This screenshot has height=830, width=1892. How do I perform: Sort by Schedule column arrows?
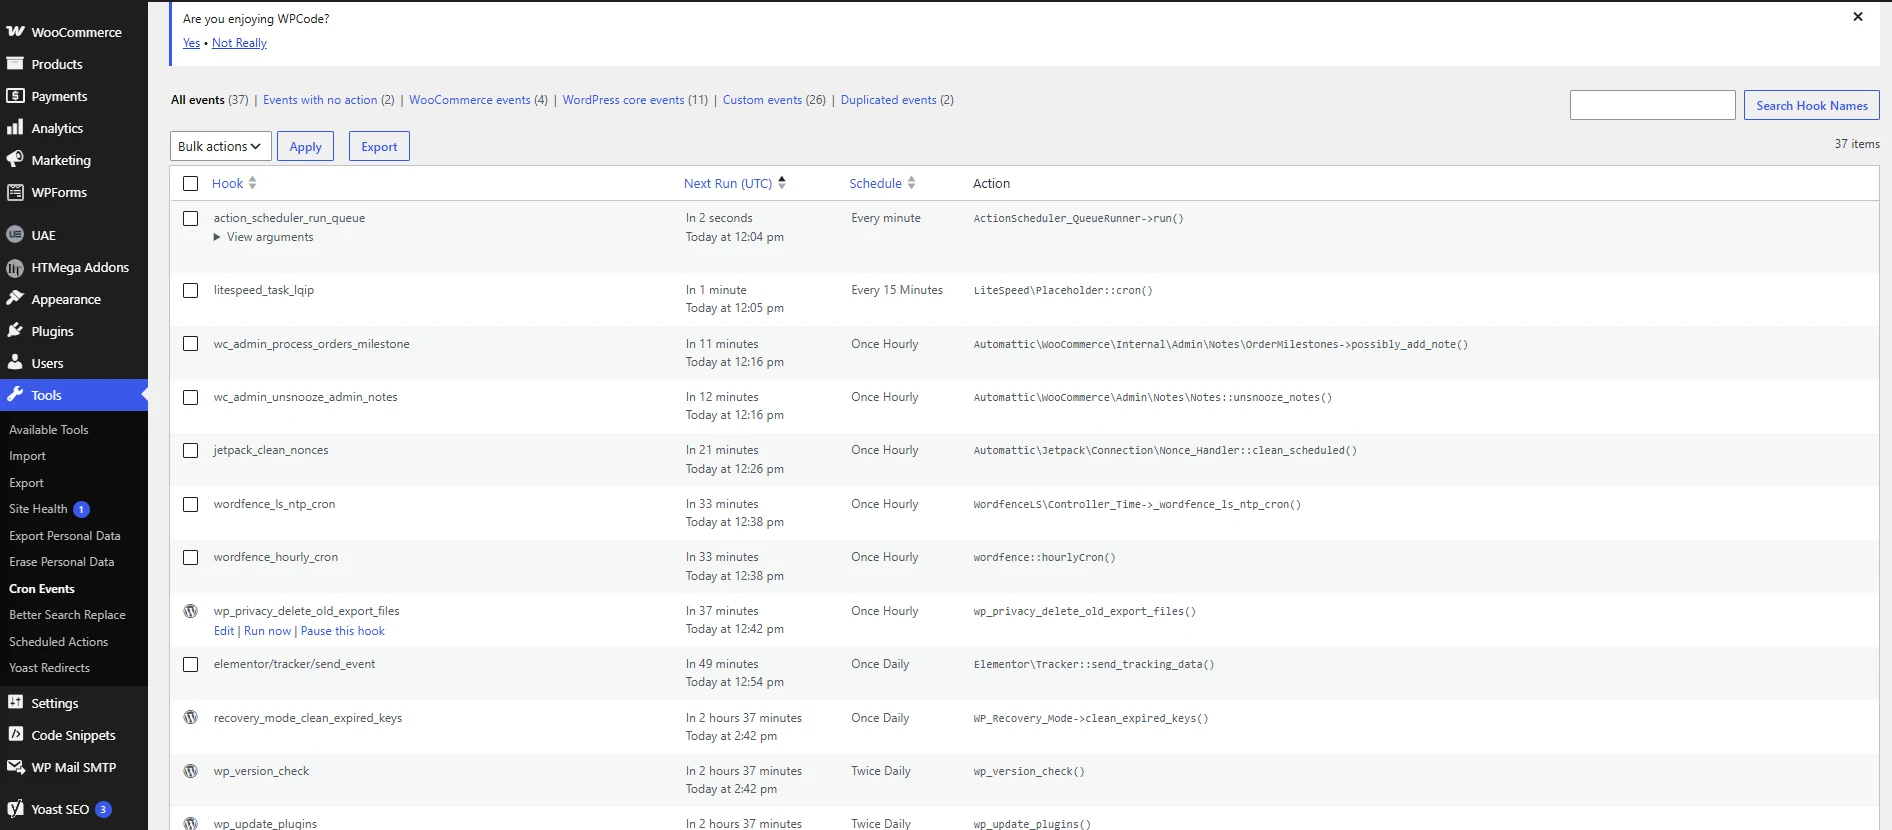(x=911, y=183)
